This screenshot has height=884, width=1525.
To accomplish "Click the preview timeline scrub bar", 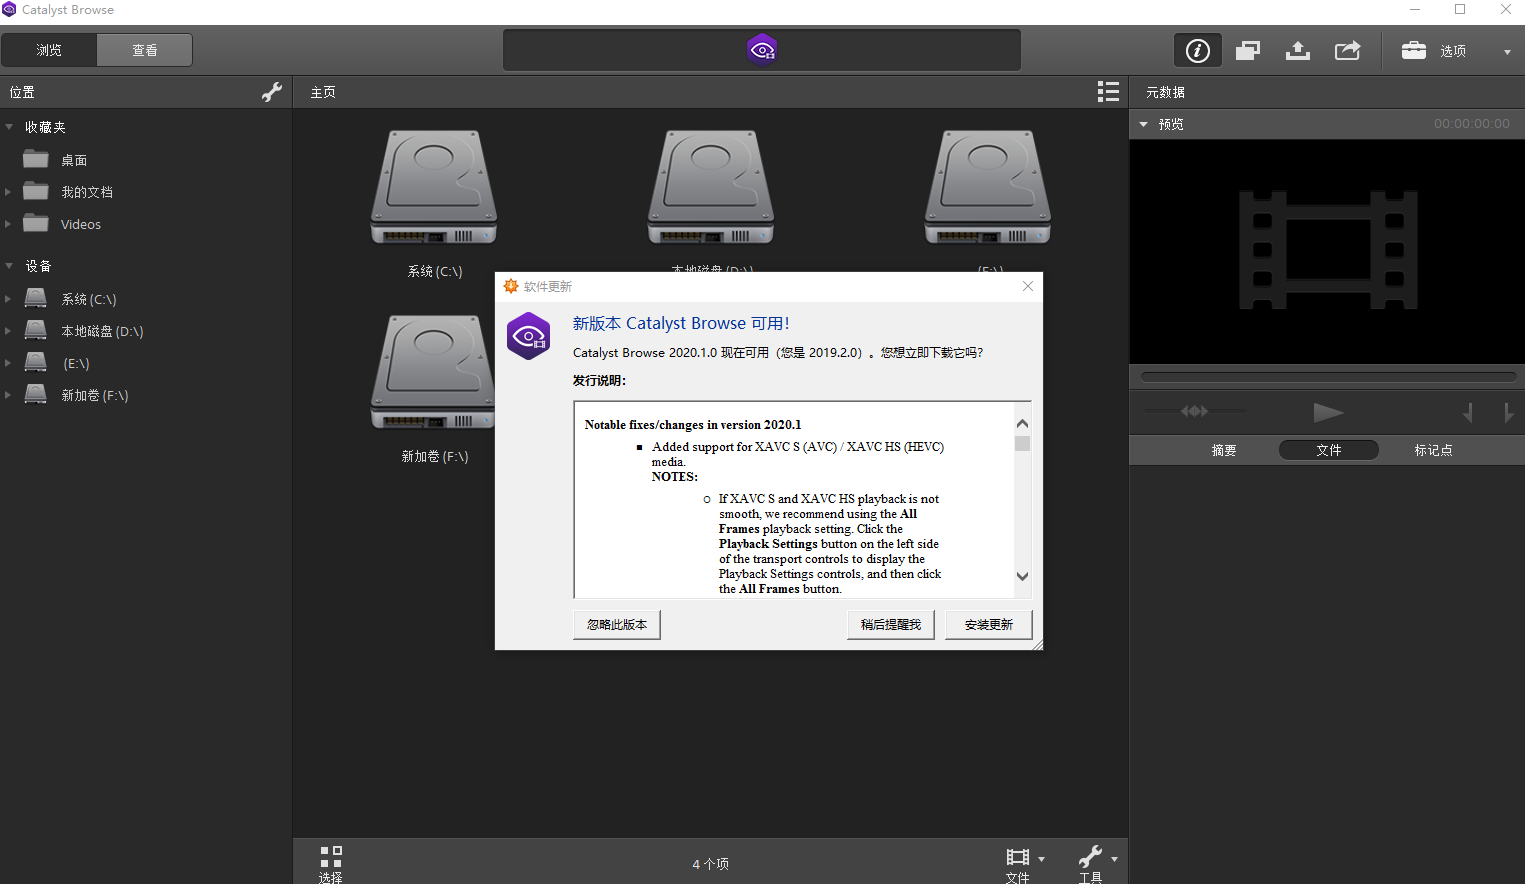I will point(1328,377).
